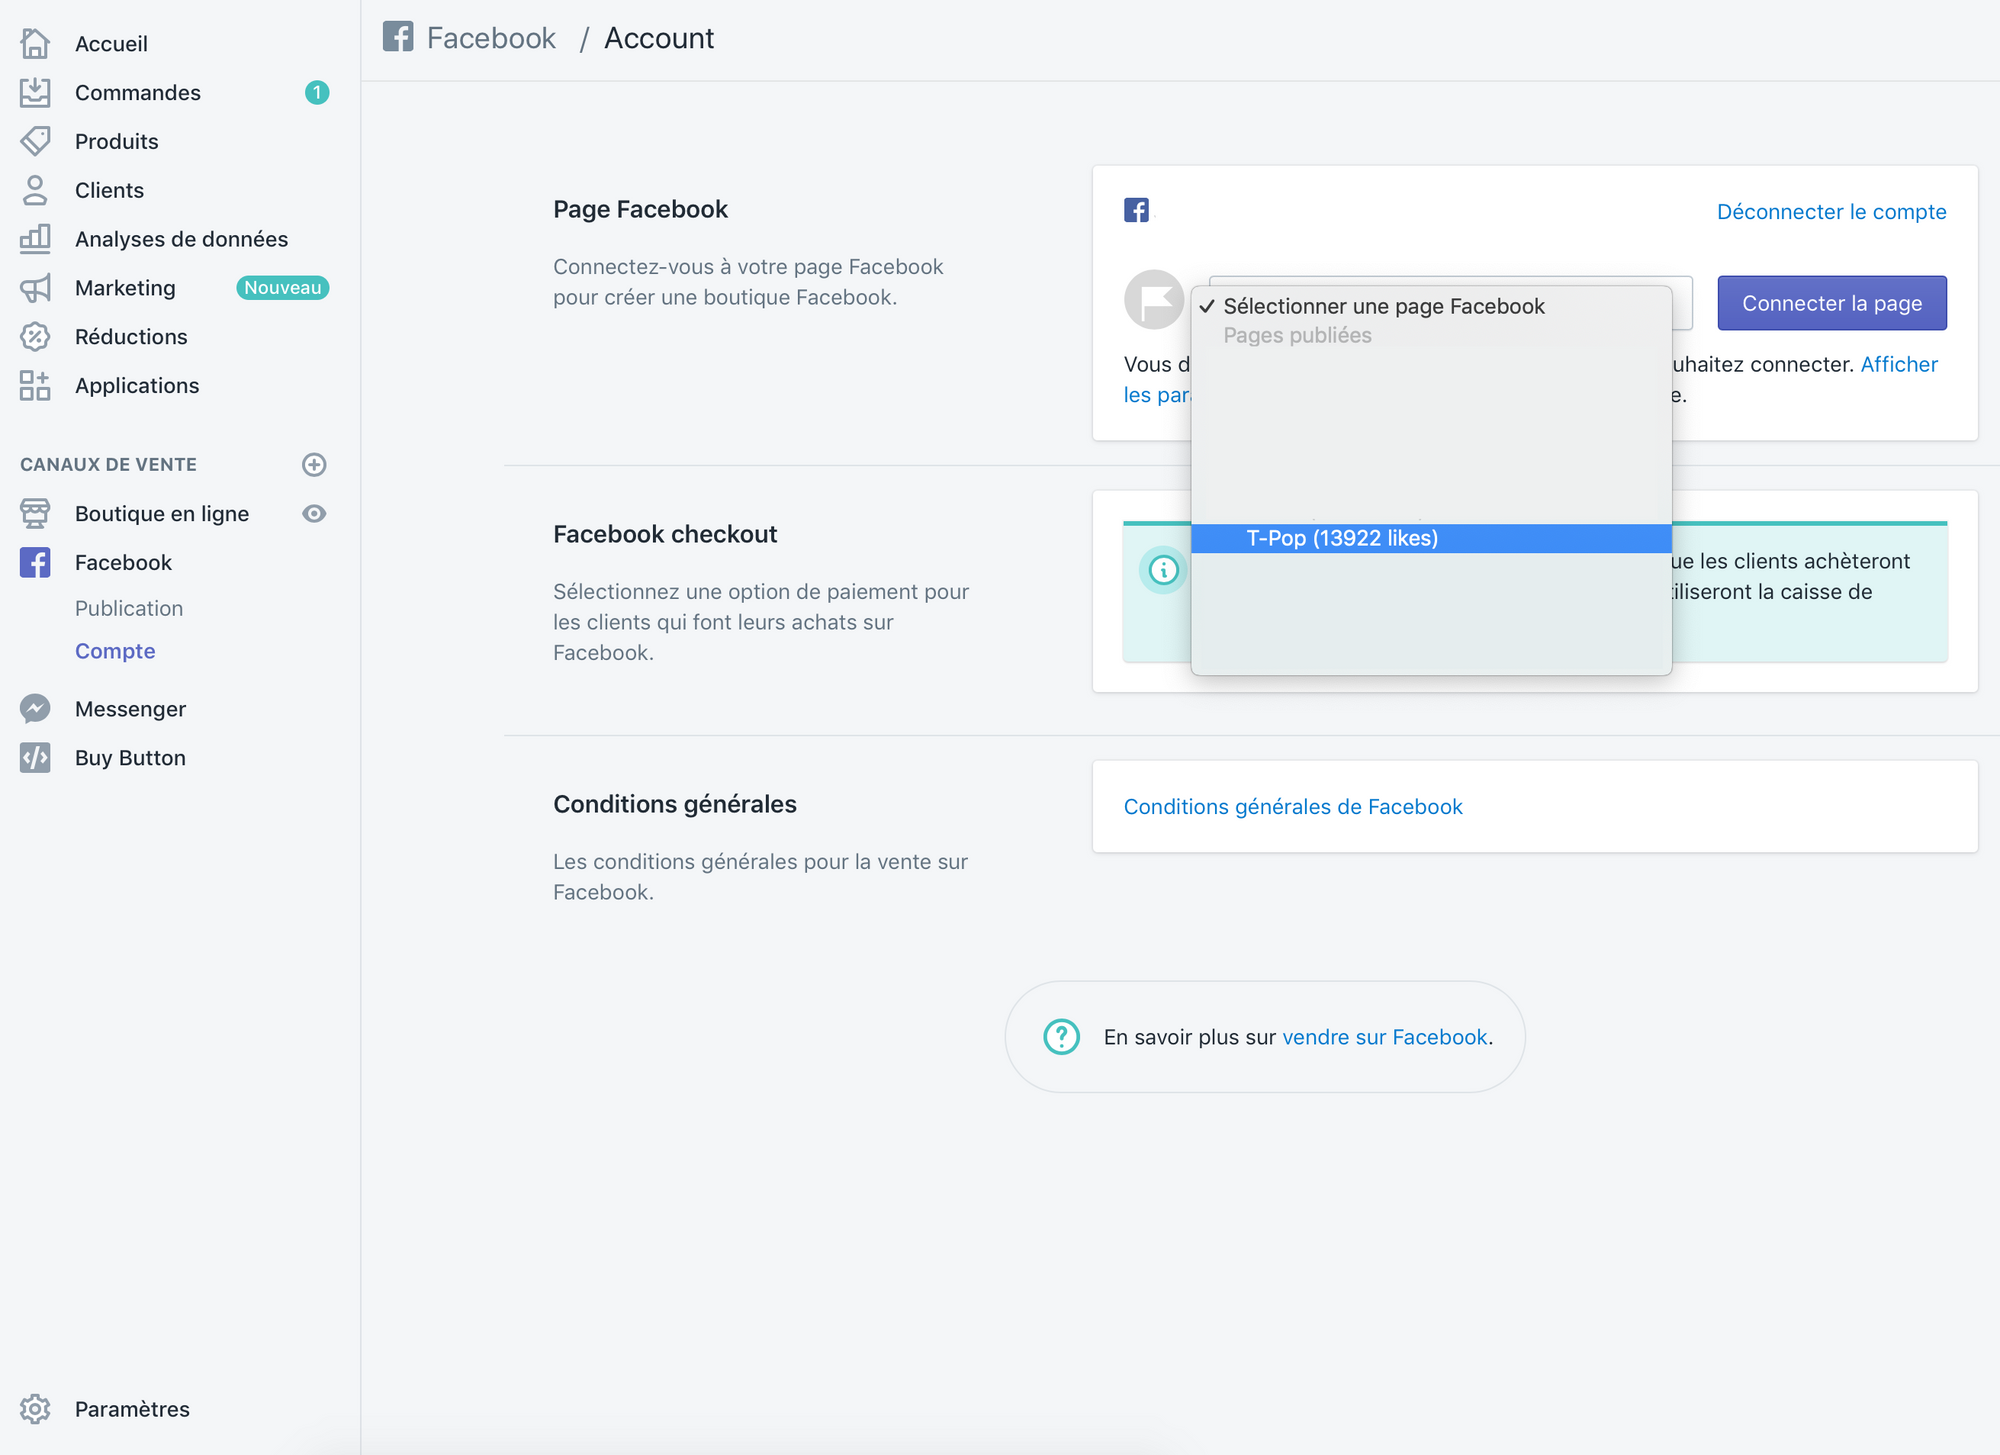2000x1455 pixels.
Task: Click the Produits tag icon
Action: (x=35, y=141)
